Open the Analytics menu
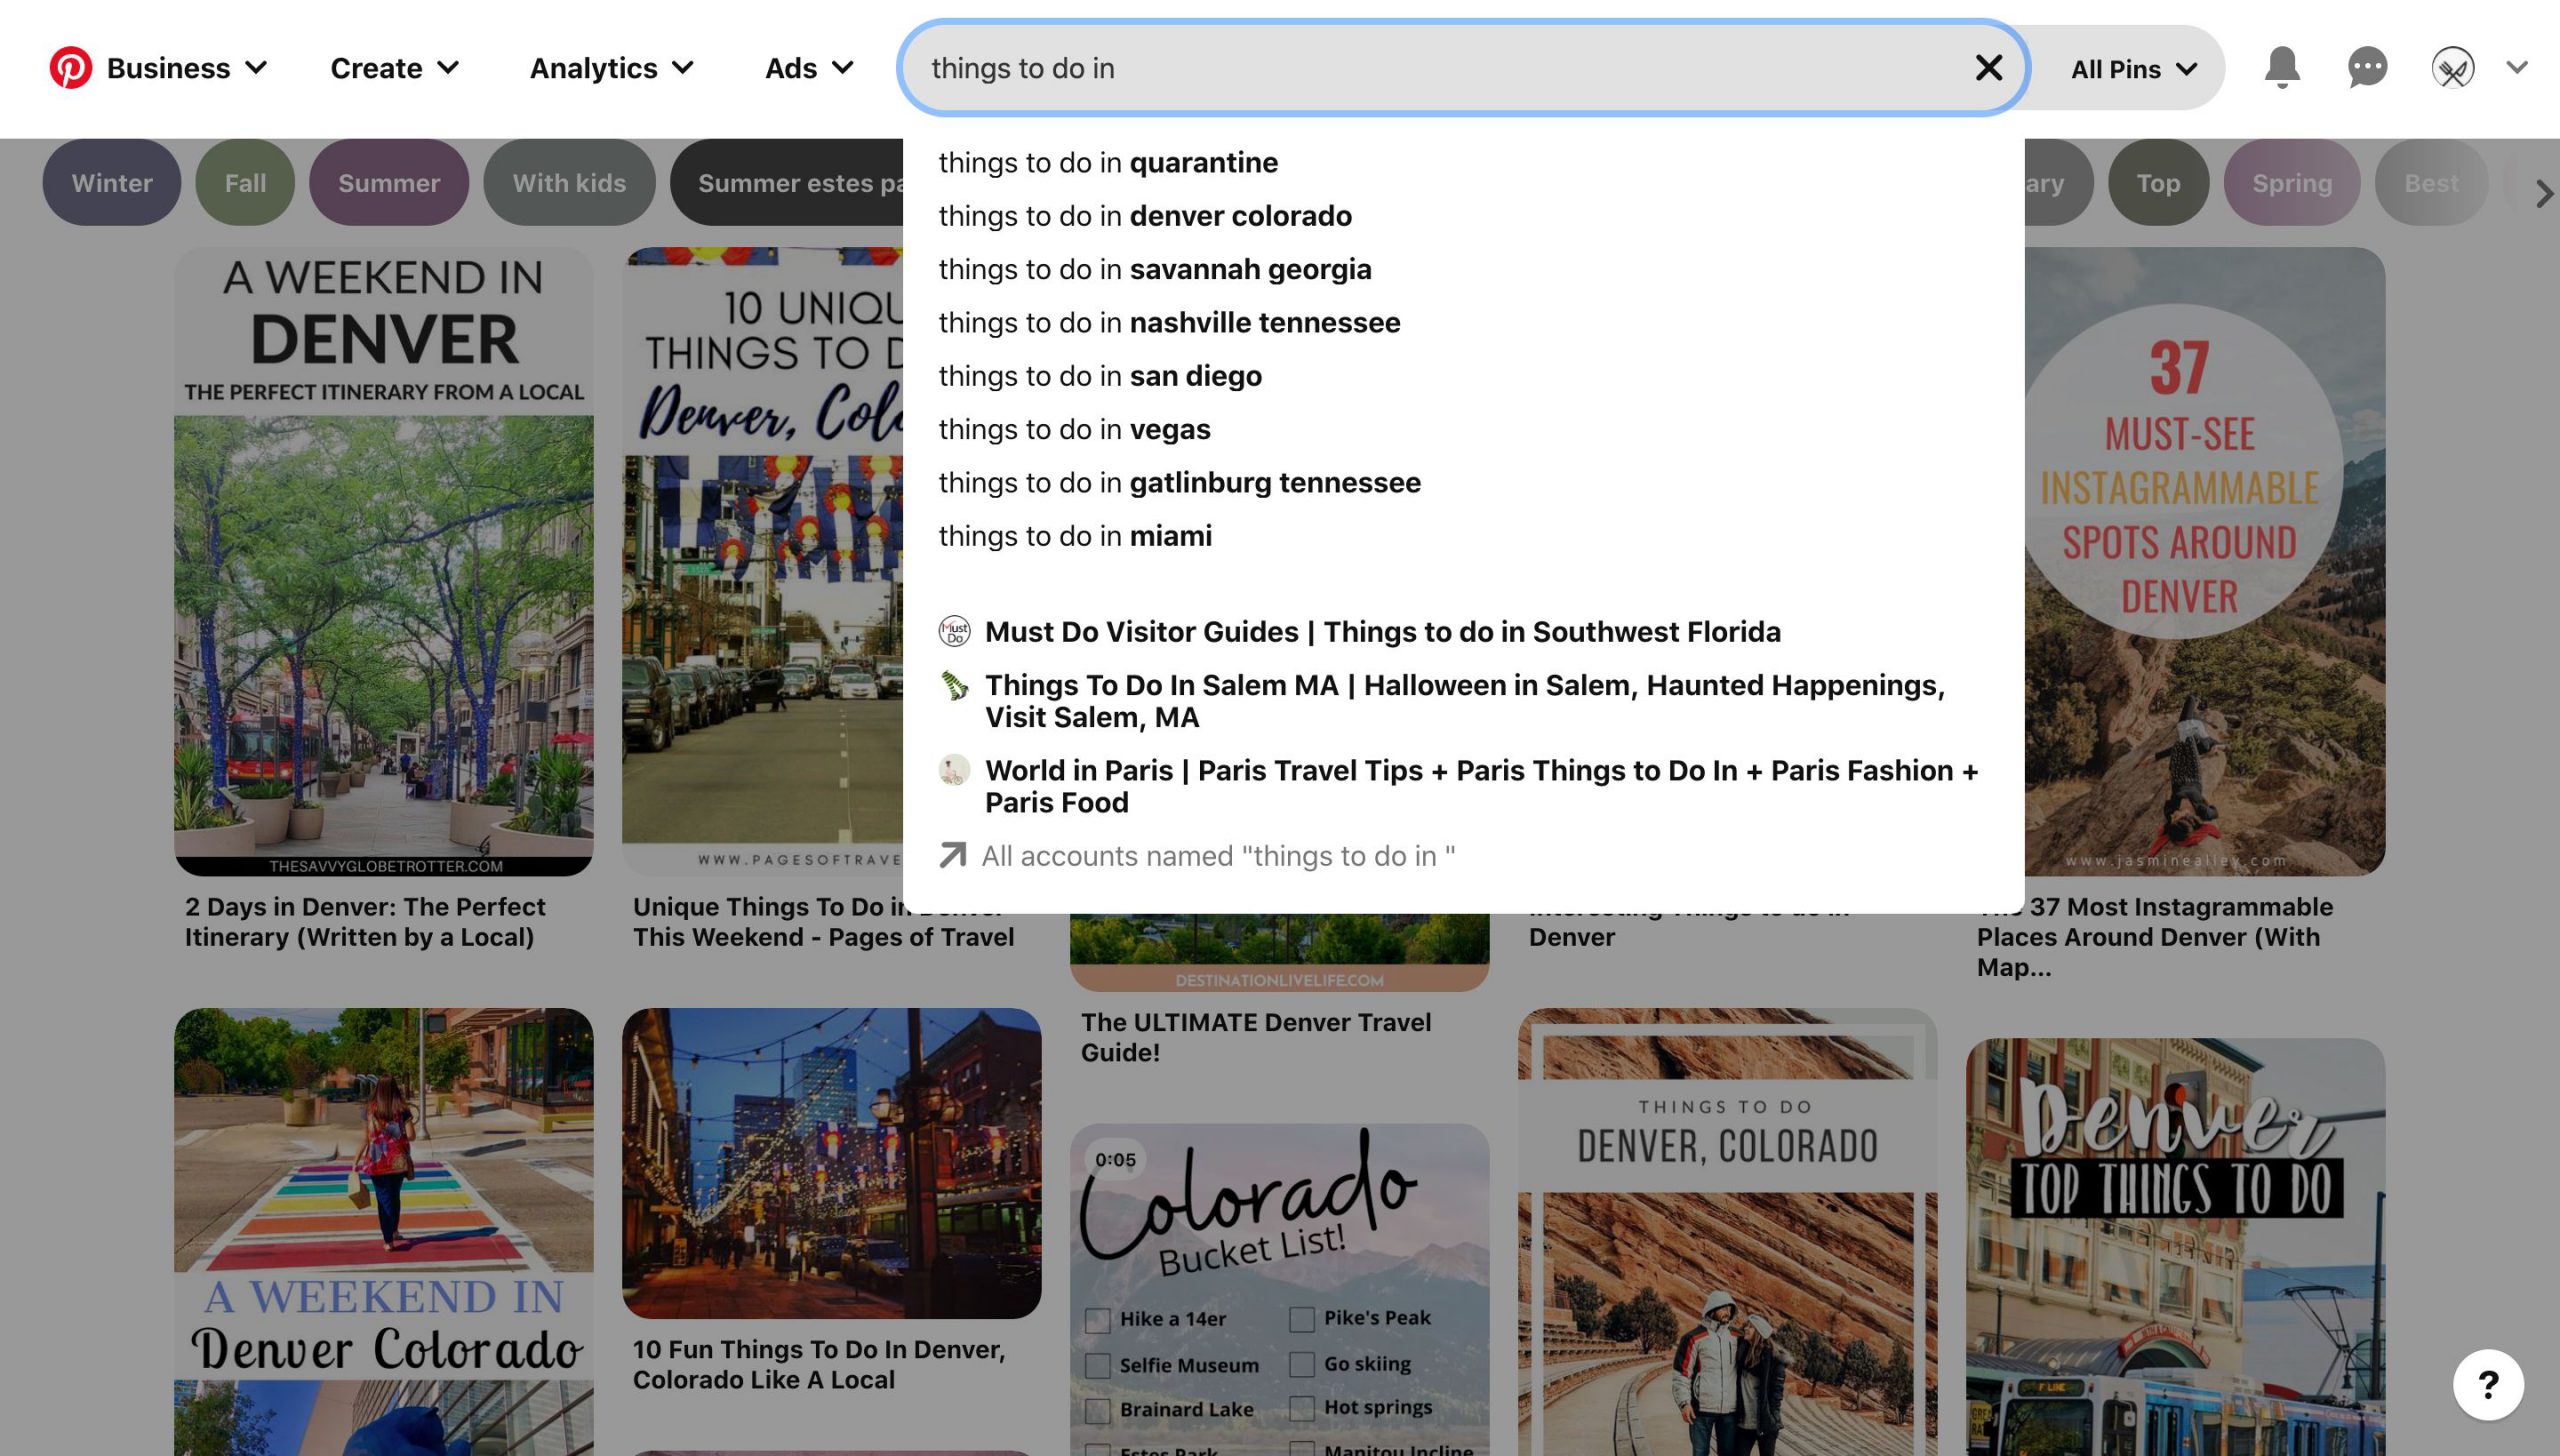The image size is (2560, 1456). [x=611, y=68]
